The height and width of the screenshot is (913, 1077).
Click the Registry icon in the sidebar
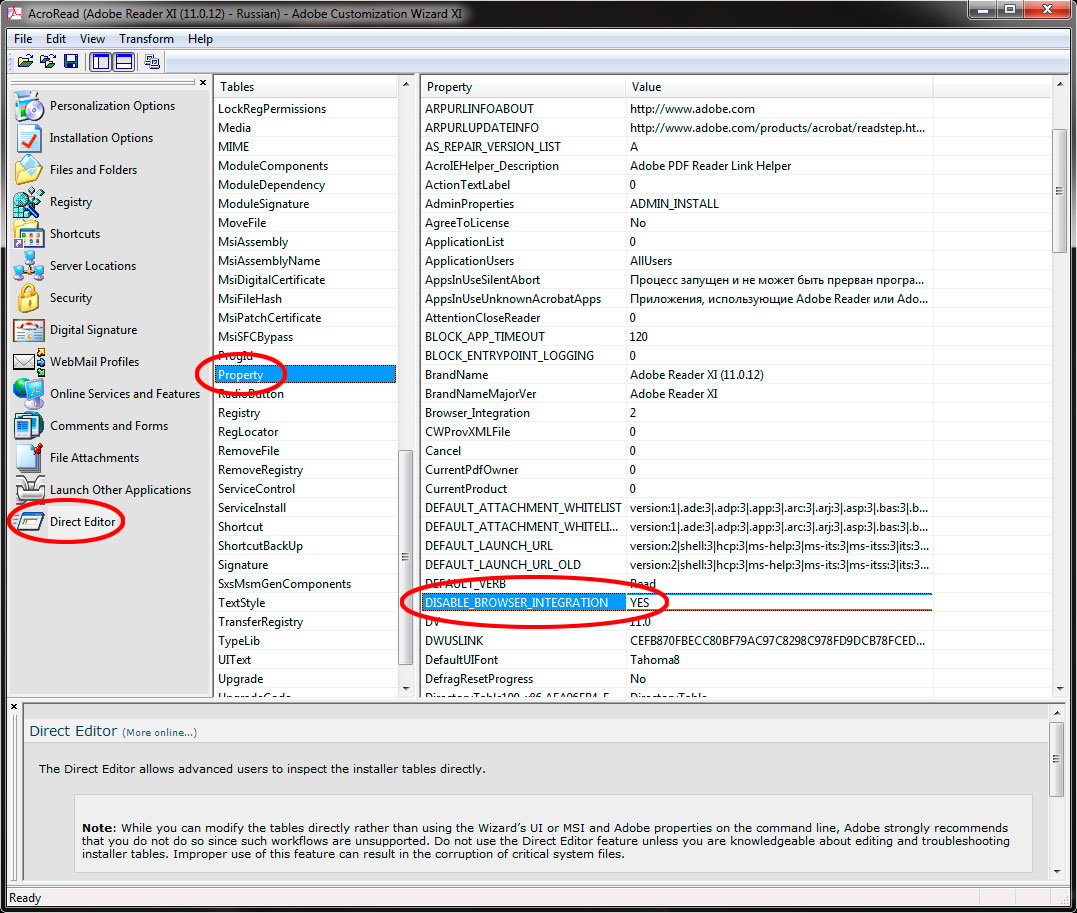coord(29,202)
